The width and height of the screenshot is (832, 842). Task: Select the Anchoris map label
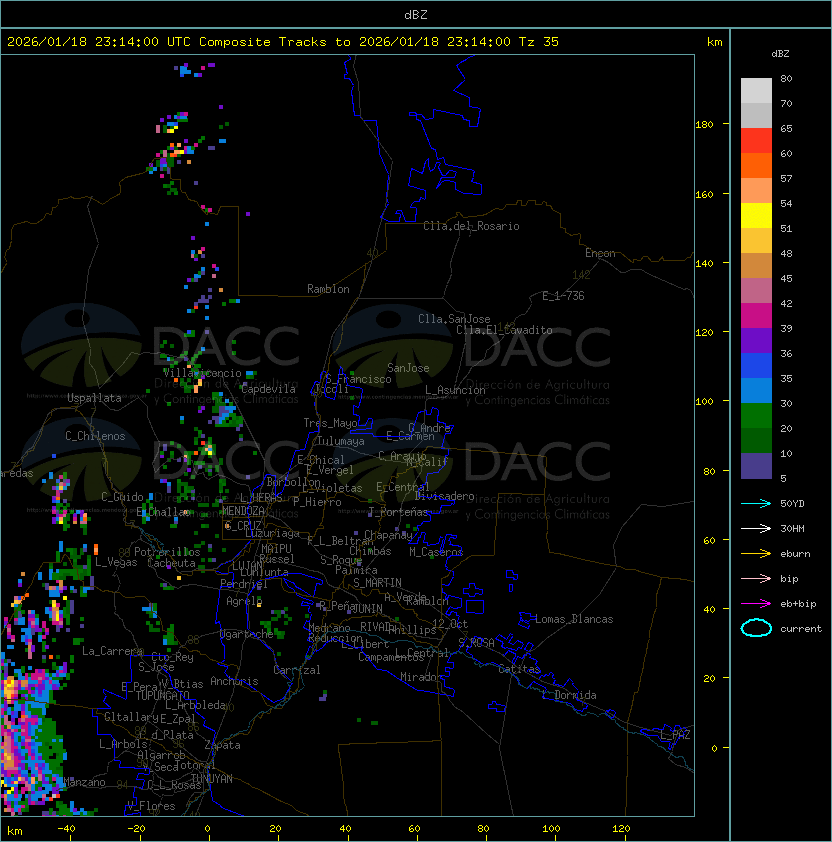pos(234,681)
